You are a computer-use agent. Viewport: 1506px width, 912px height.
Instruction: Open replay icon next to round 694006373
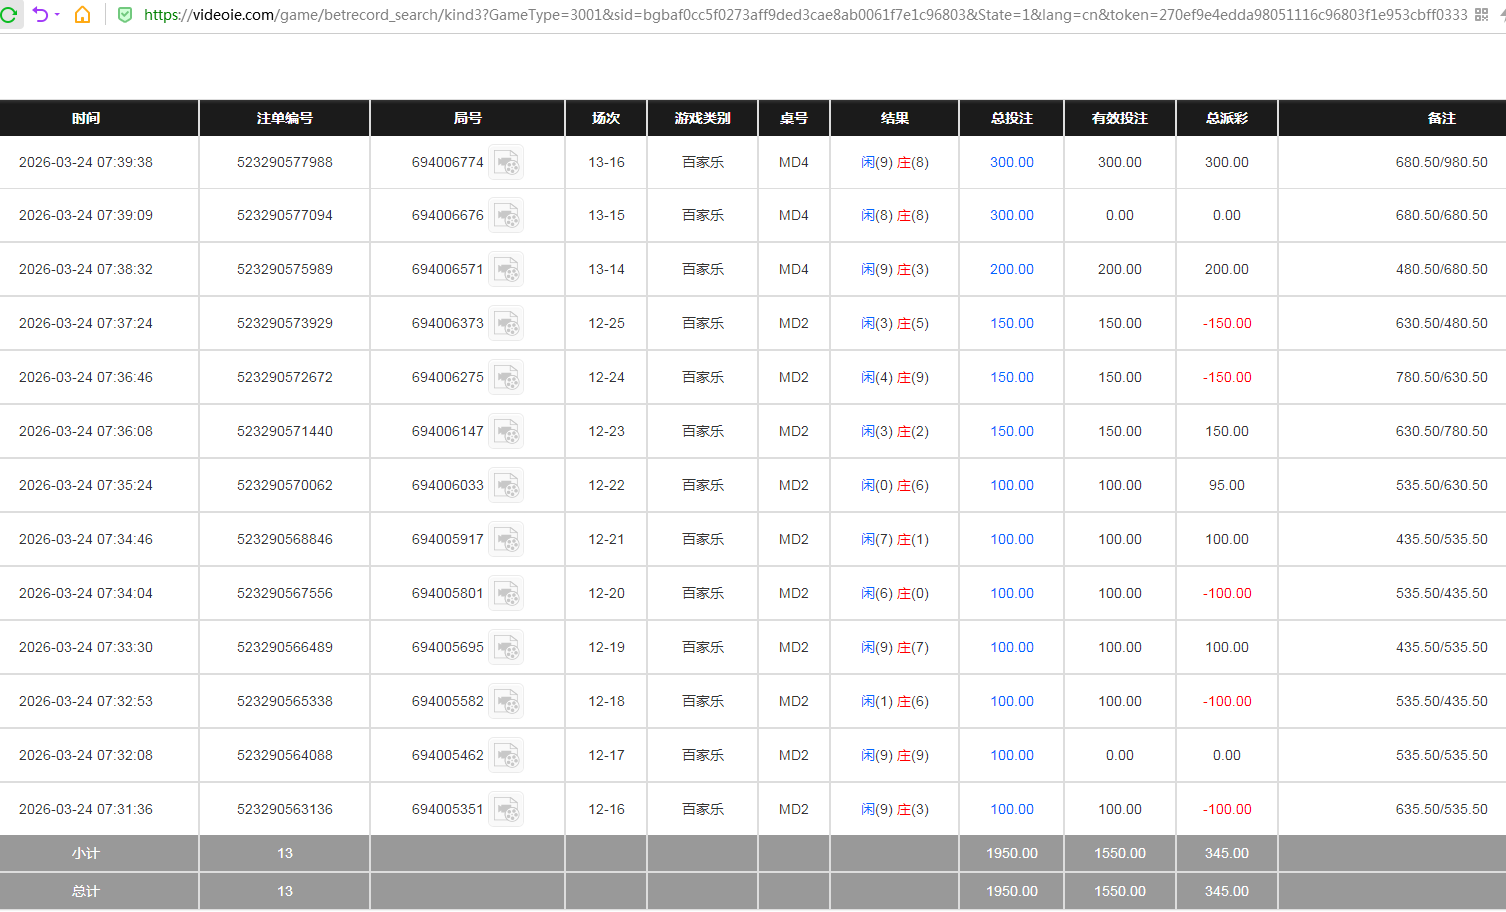pos(507,324)
